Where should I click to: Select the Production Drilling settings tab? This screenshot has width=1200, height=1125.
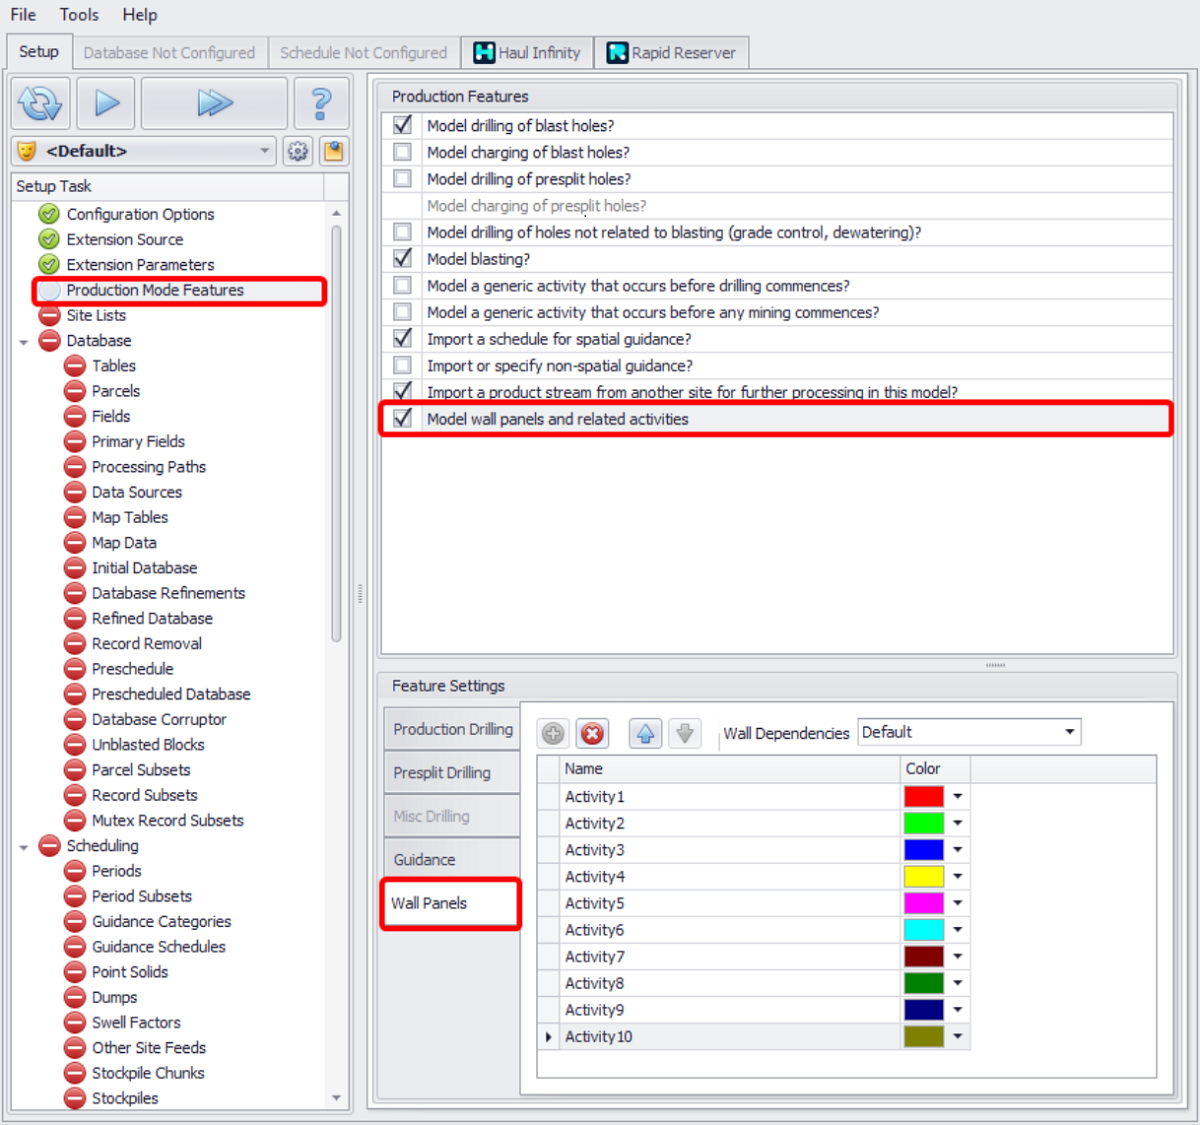coord(452,730)
